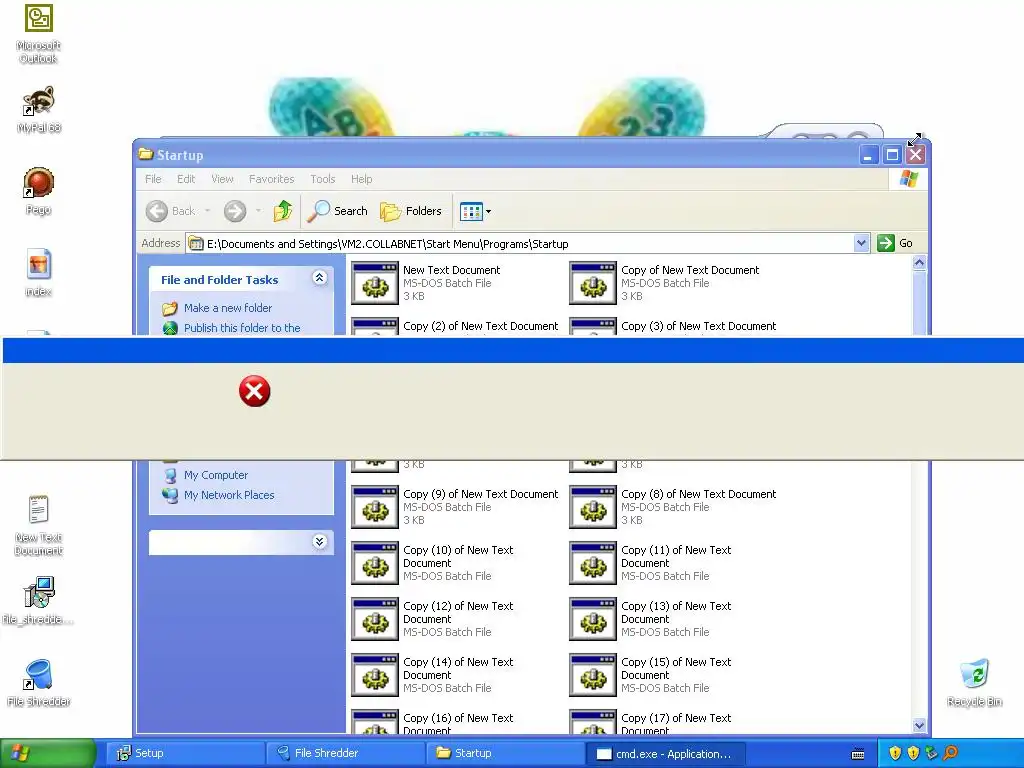Image resolution: width=1024 pixels, height=768 pixels.
Task: Open the Forward history dropdown arrow
Action: [259, 211]
